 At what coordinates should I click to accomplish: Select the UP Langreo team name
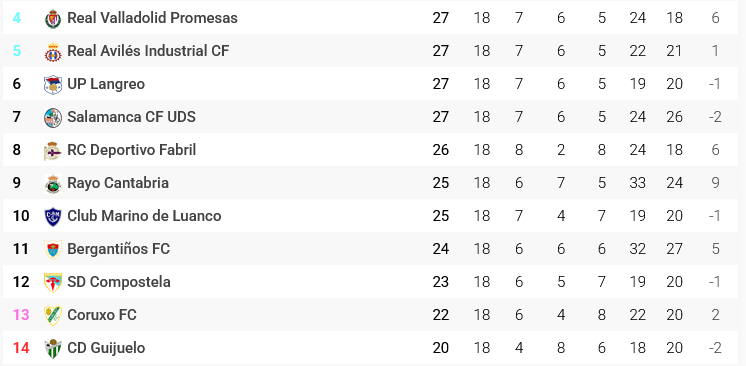pos(106,84)
